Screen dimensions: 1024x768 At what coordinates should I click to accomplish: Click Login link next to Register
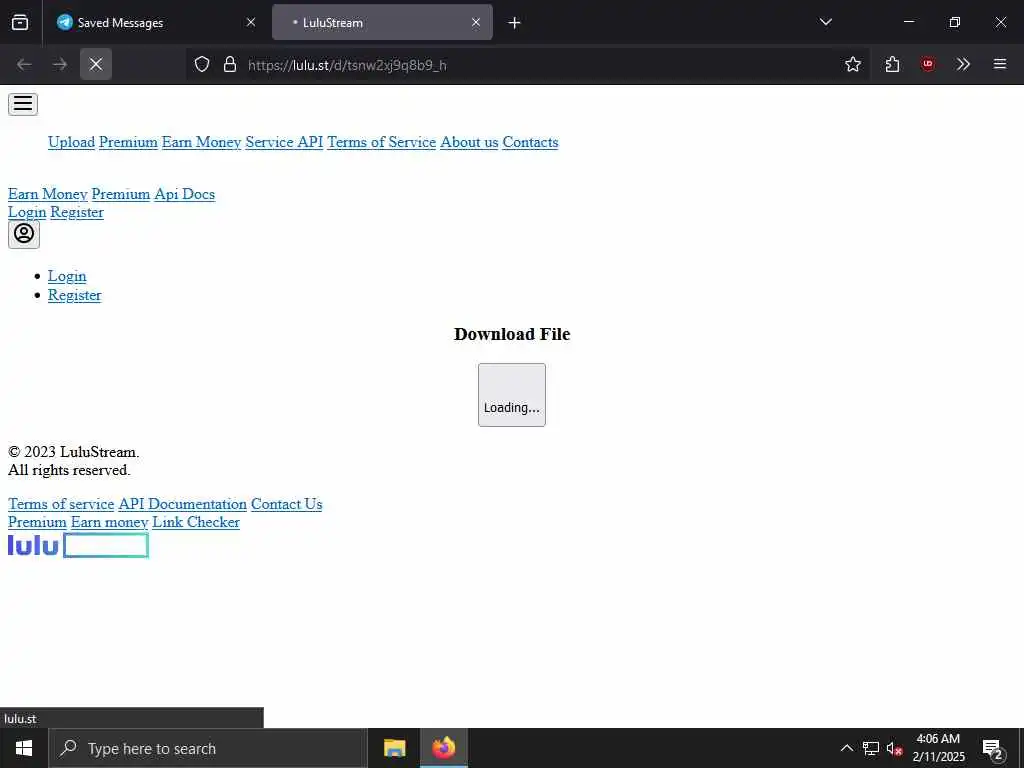(x=27, y=212)
